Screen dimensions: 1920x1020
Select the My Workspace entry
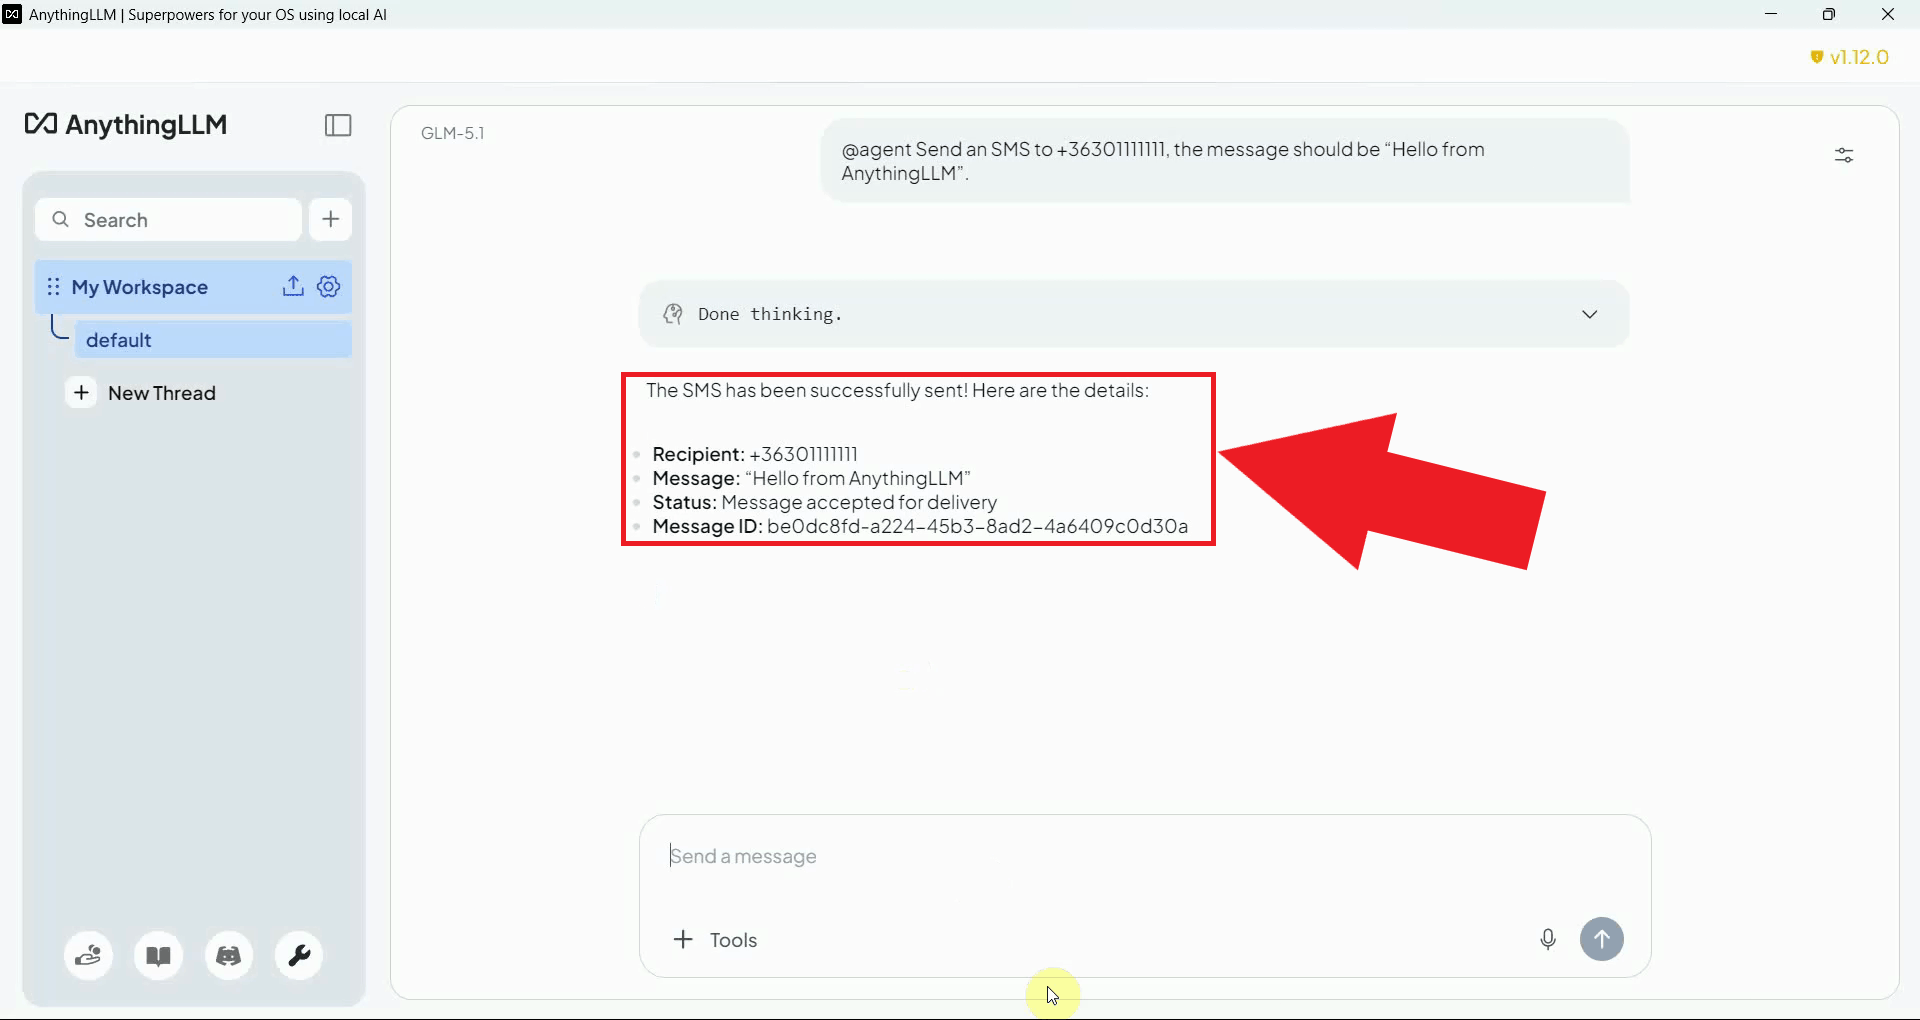tap(193, 287)
